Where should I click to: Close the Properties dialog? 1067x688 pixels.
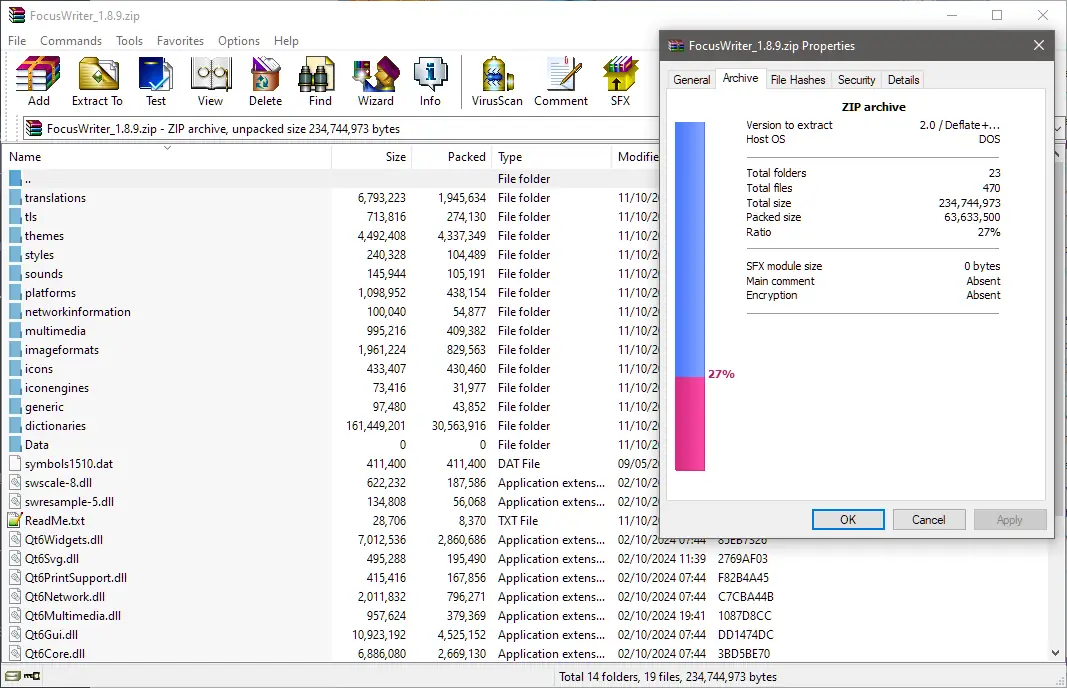1038,46
